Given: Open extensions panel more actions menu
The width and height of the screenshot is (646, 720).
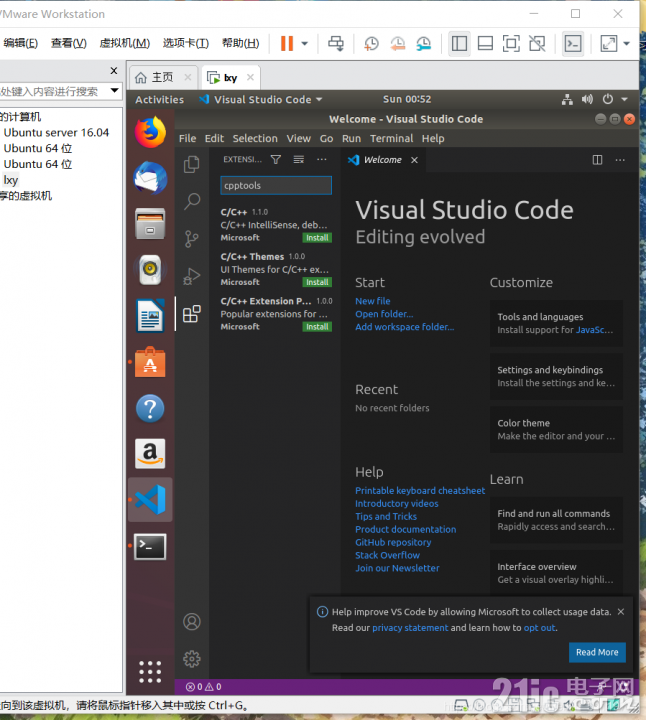Looking at the screenshot, I should point(321,159).
